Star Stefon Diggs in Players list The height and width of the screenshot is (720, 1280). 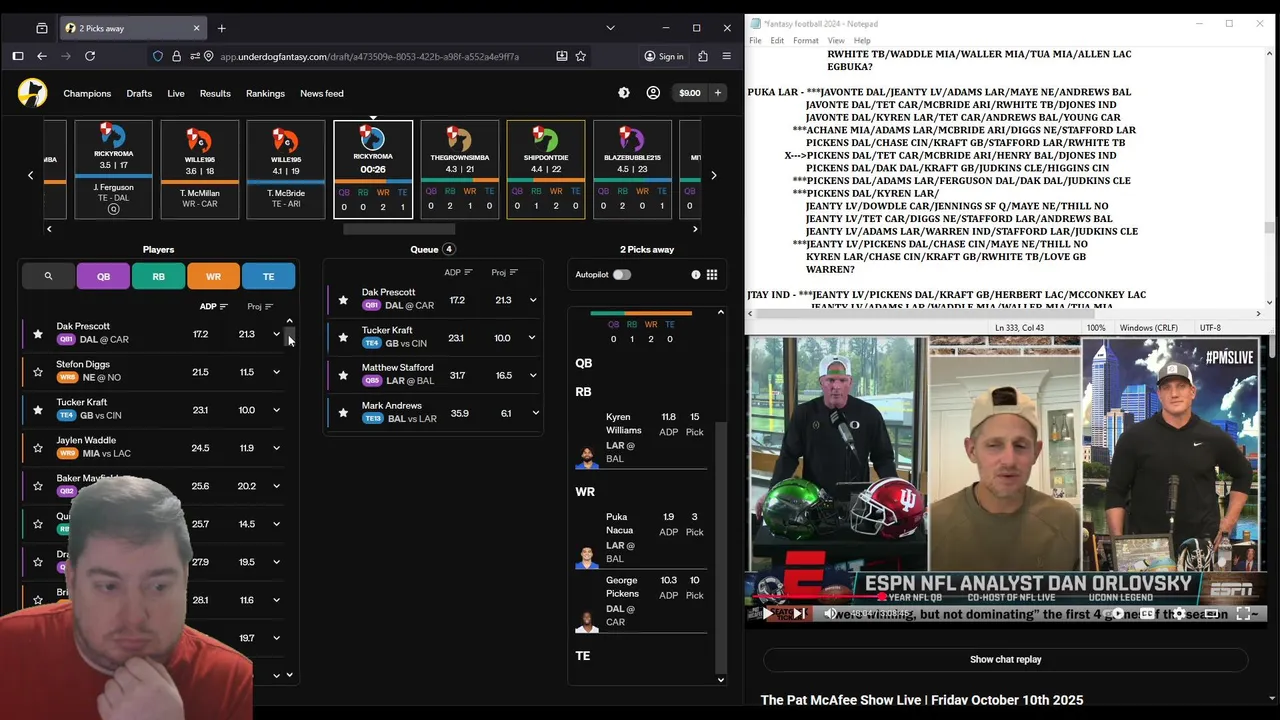pos(38,372)
